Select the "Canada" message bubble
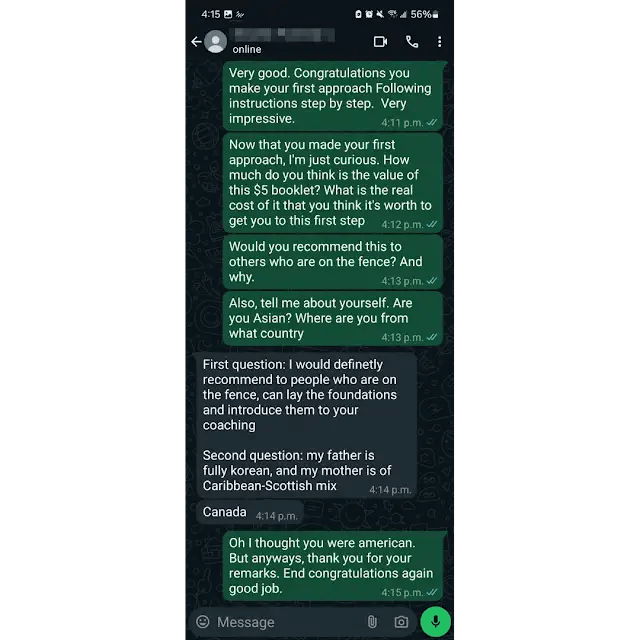Image resolution: width=640 pixels, height=640 pixels. click(250, 513)
